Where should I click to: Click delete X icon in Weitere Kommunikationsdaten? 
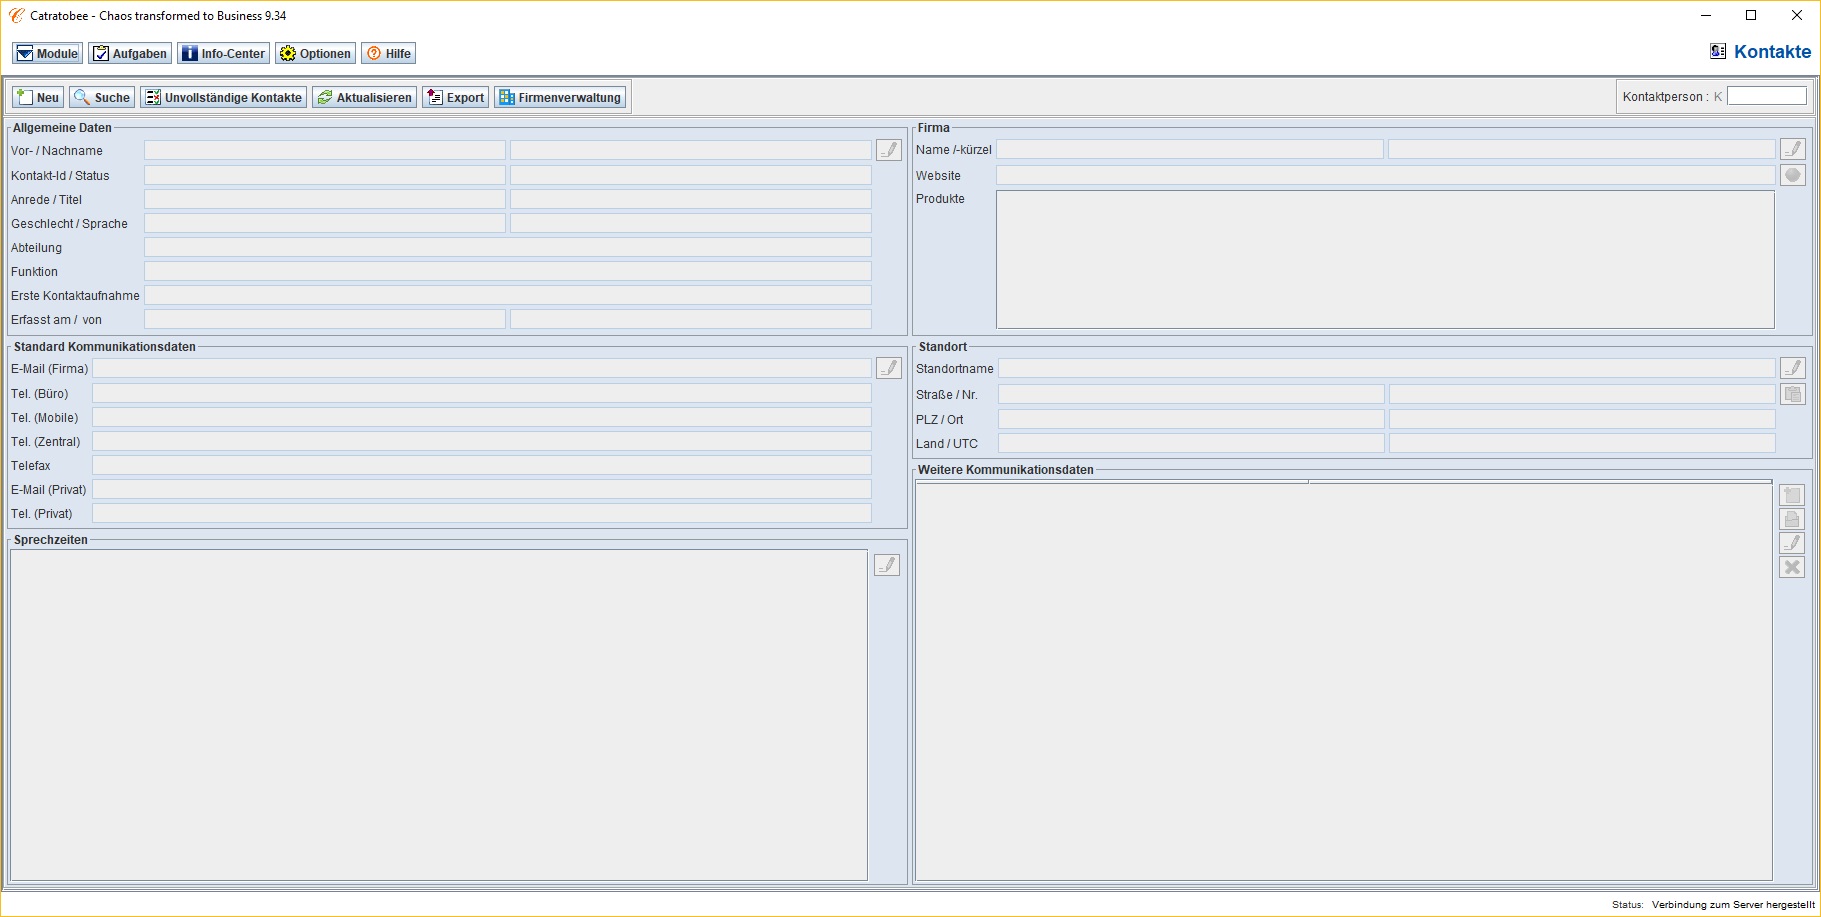(x=1791, y=567)
